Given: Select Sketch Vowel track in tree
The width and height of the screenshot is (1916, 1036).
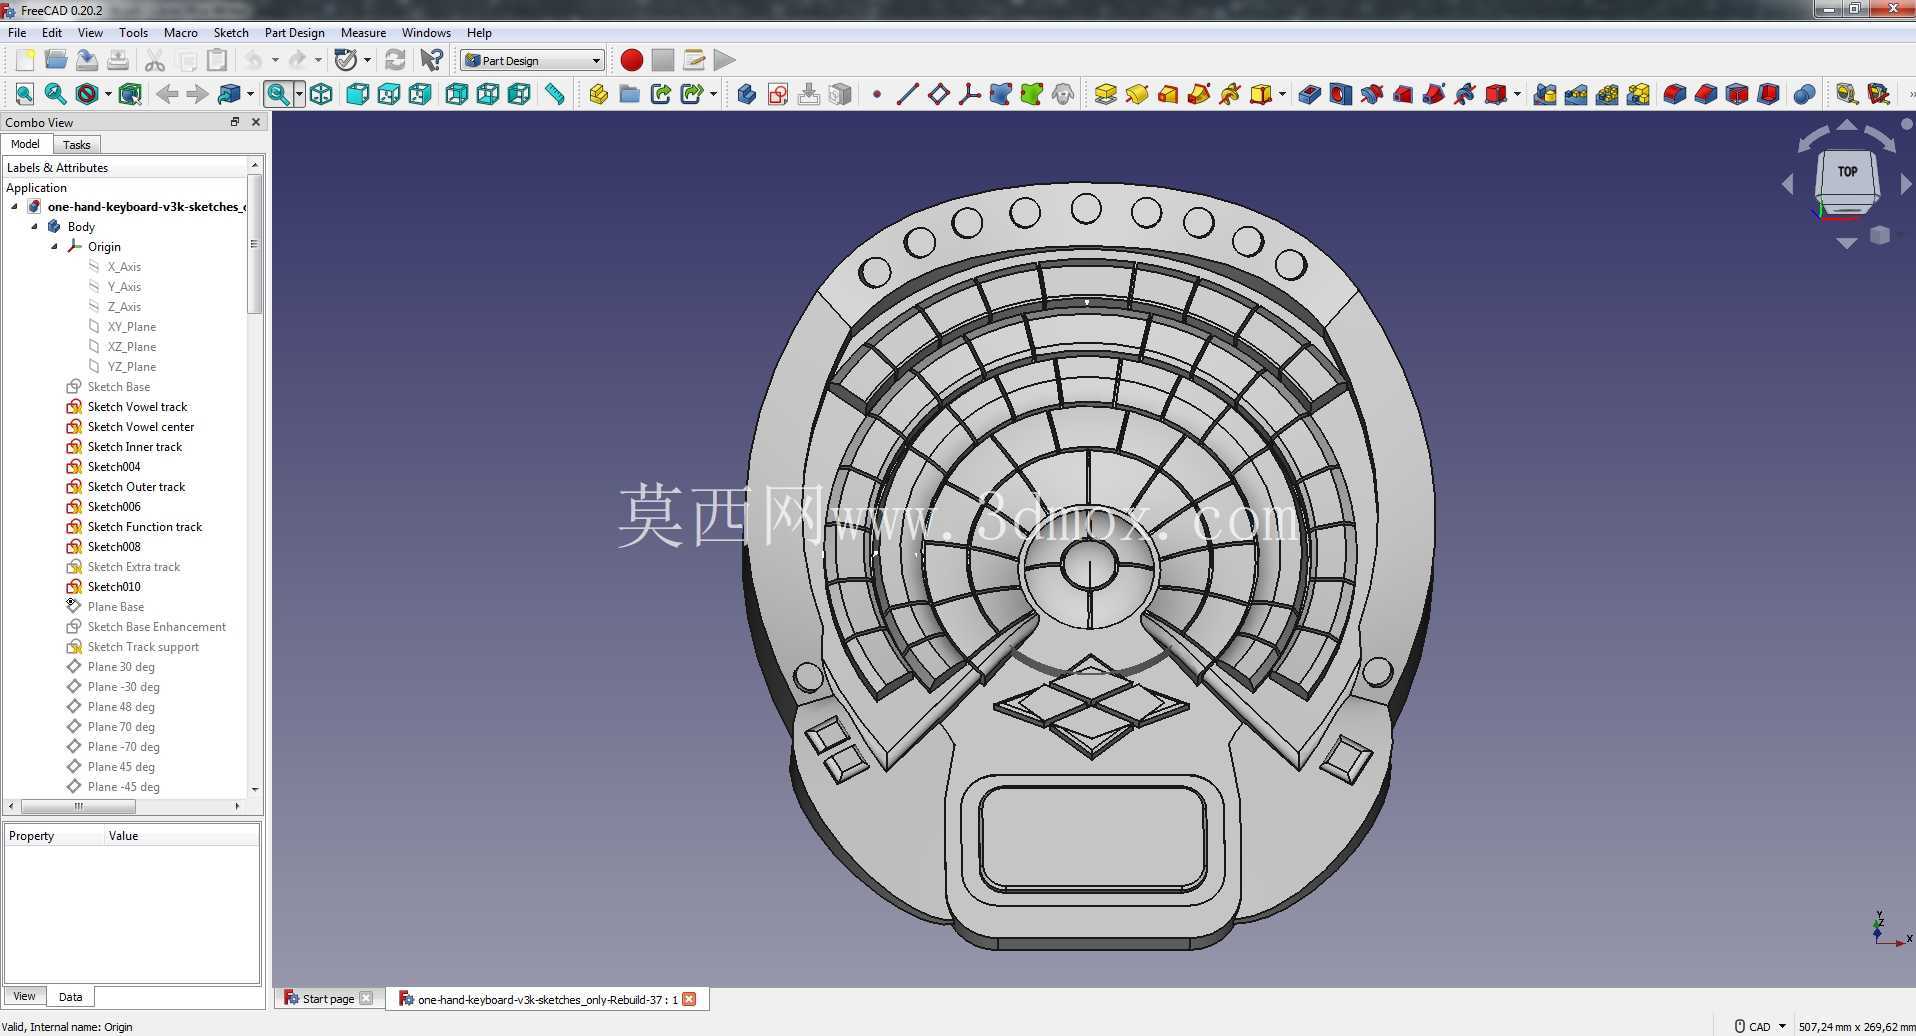Looking at the screenshot, I should tap(137, 407).
